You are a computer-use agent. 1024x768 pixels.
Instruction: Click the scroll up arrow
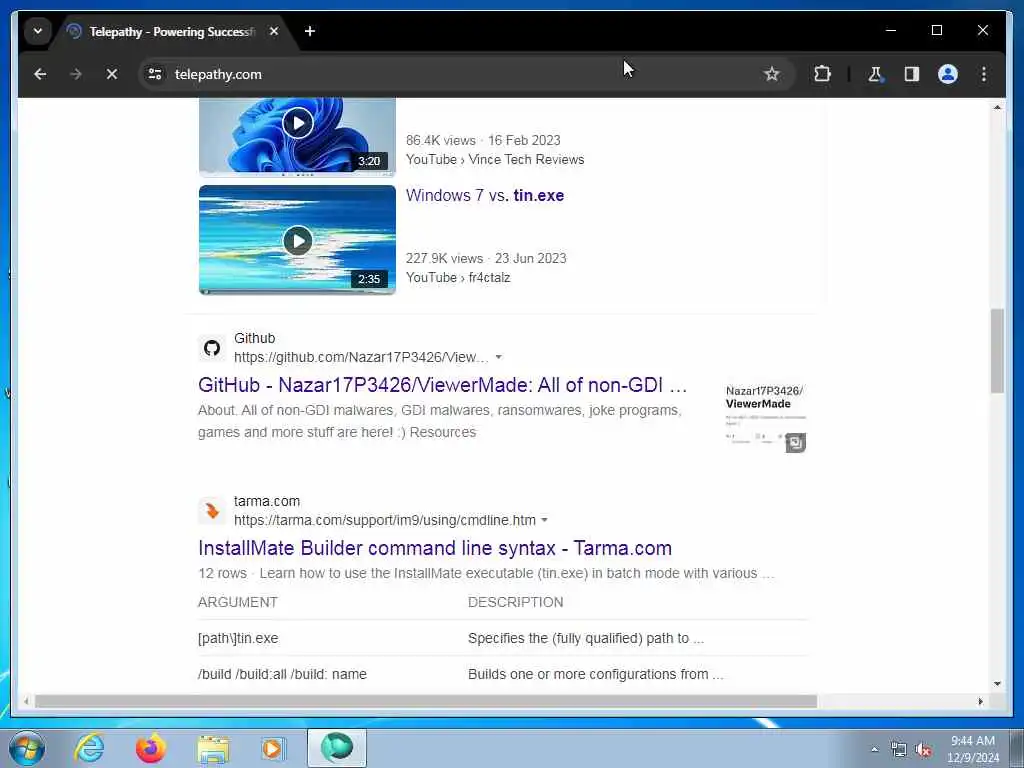pyautogui.click(x=997, y=107)
